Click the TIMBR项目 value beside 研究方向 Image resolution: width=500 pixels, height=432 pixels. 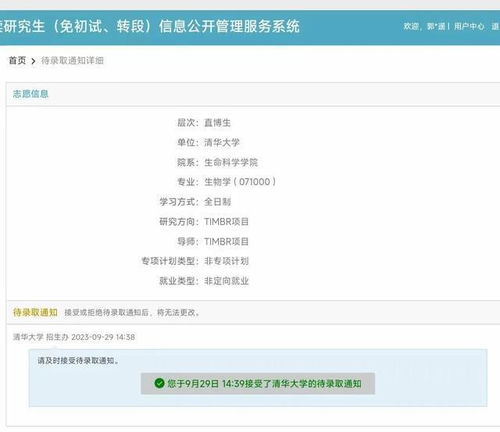coord(226,222)
